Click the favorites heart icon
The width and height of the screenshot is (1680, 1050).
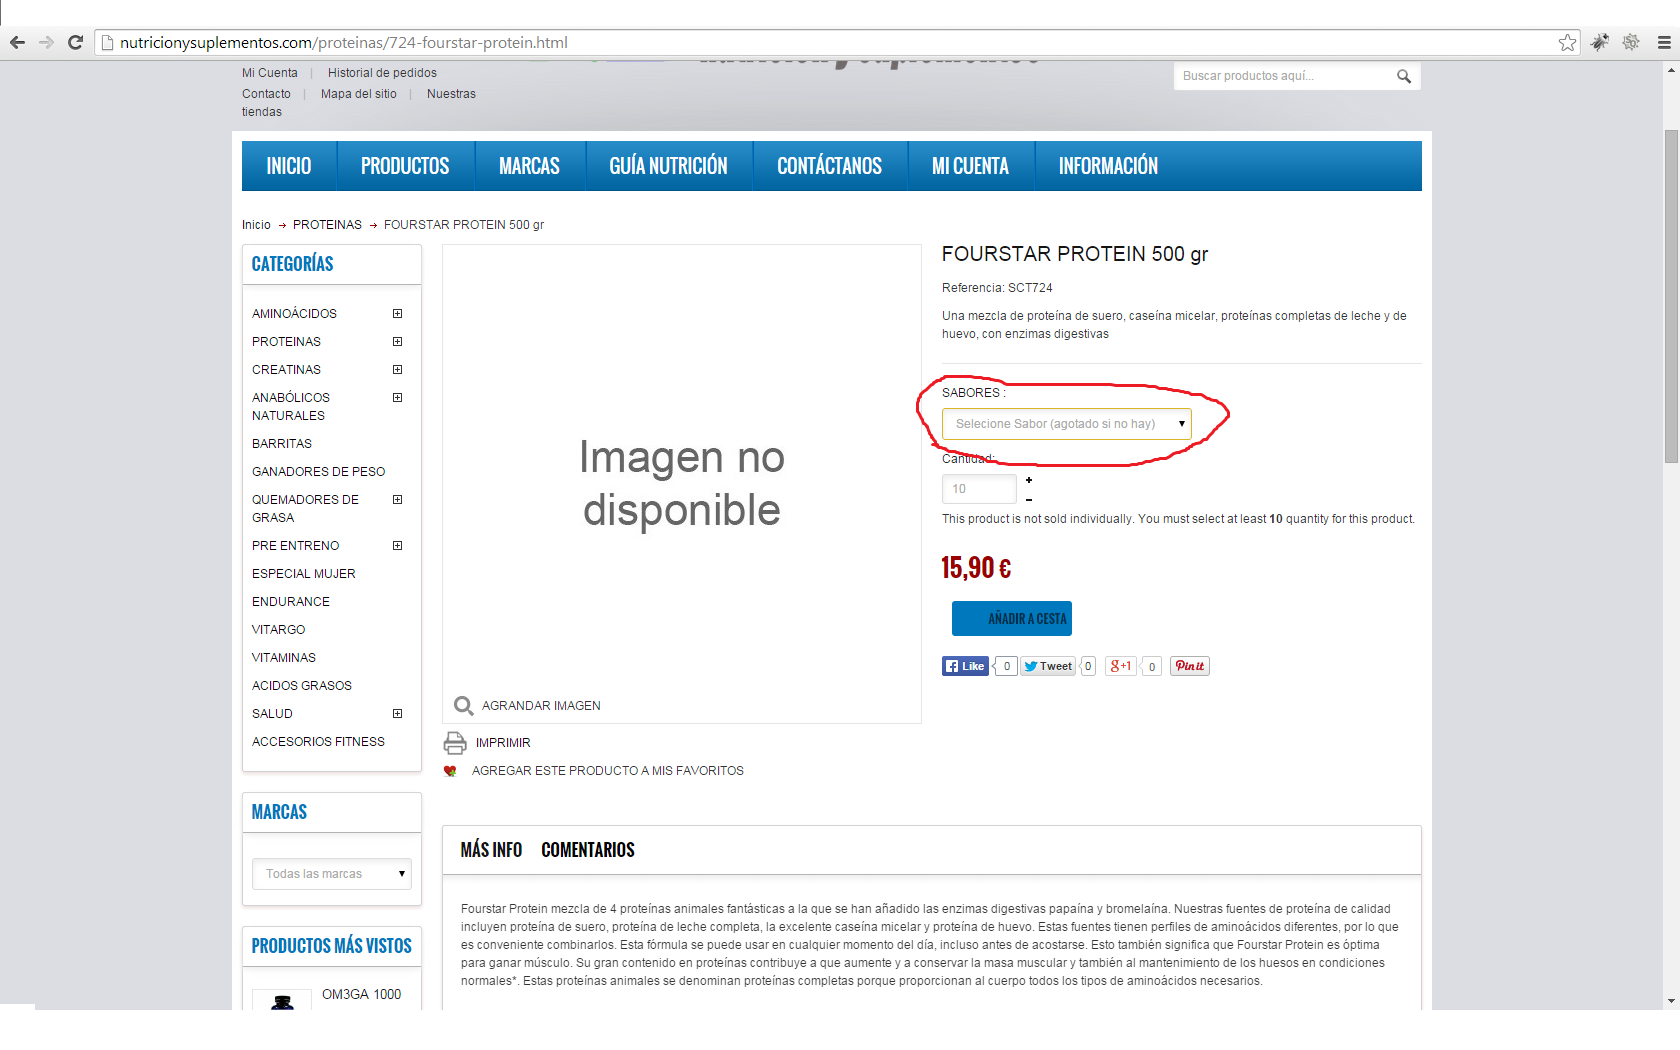(450, 771)
